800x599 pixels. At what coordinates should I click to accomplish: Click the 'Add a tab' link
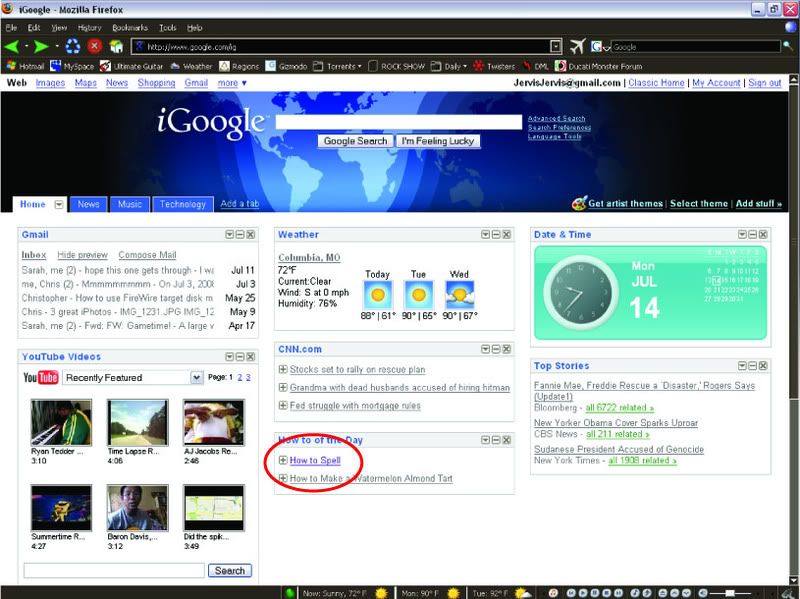[240, 204]
